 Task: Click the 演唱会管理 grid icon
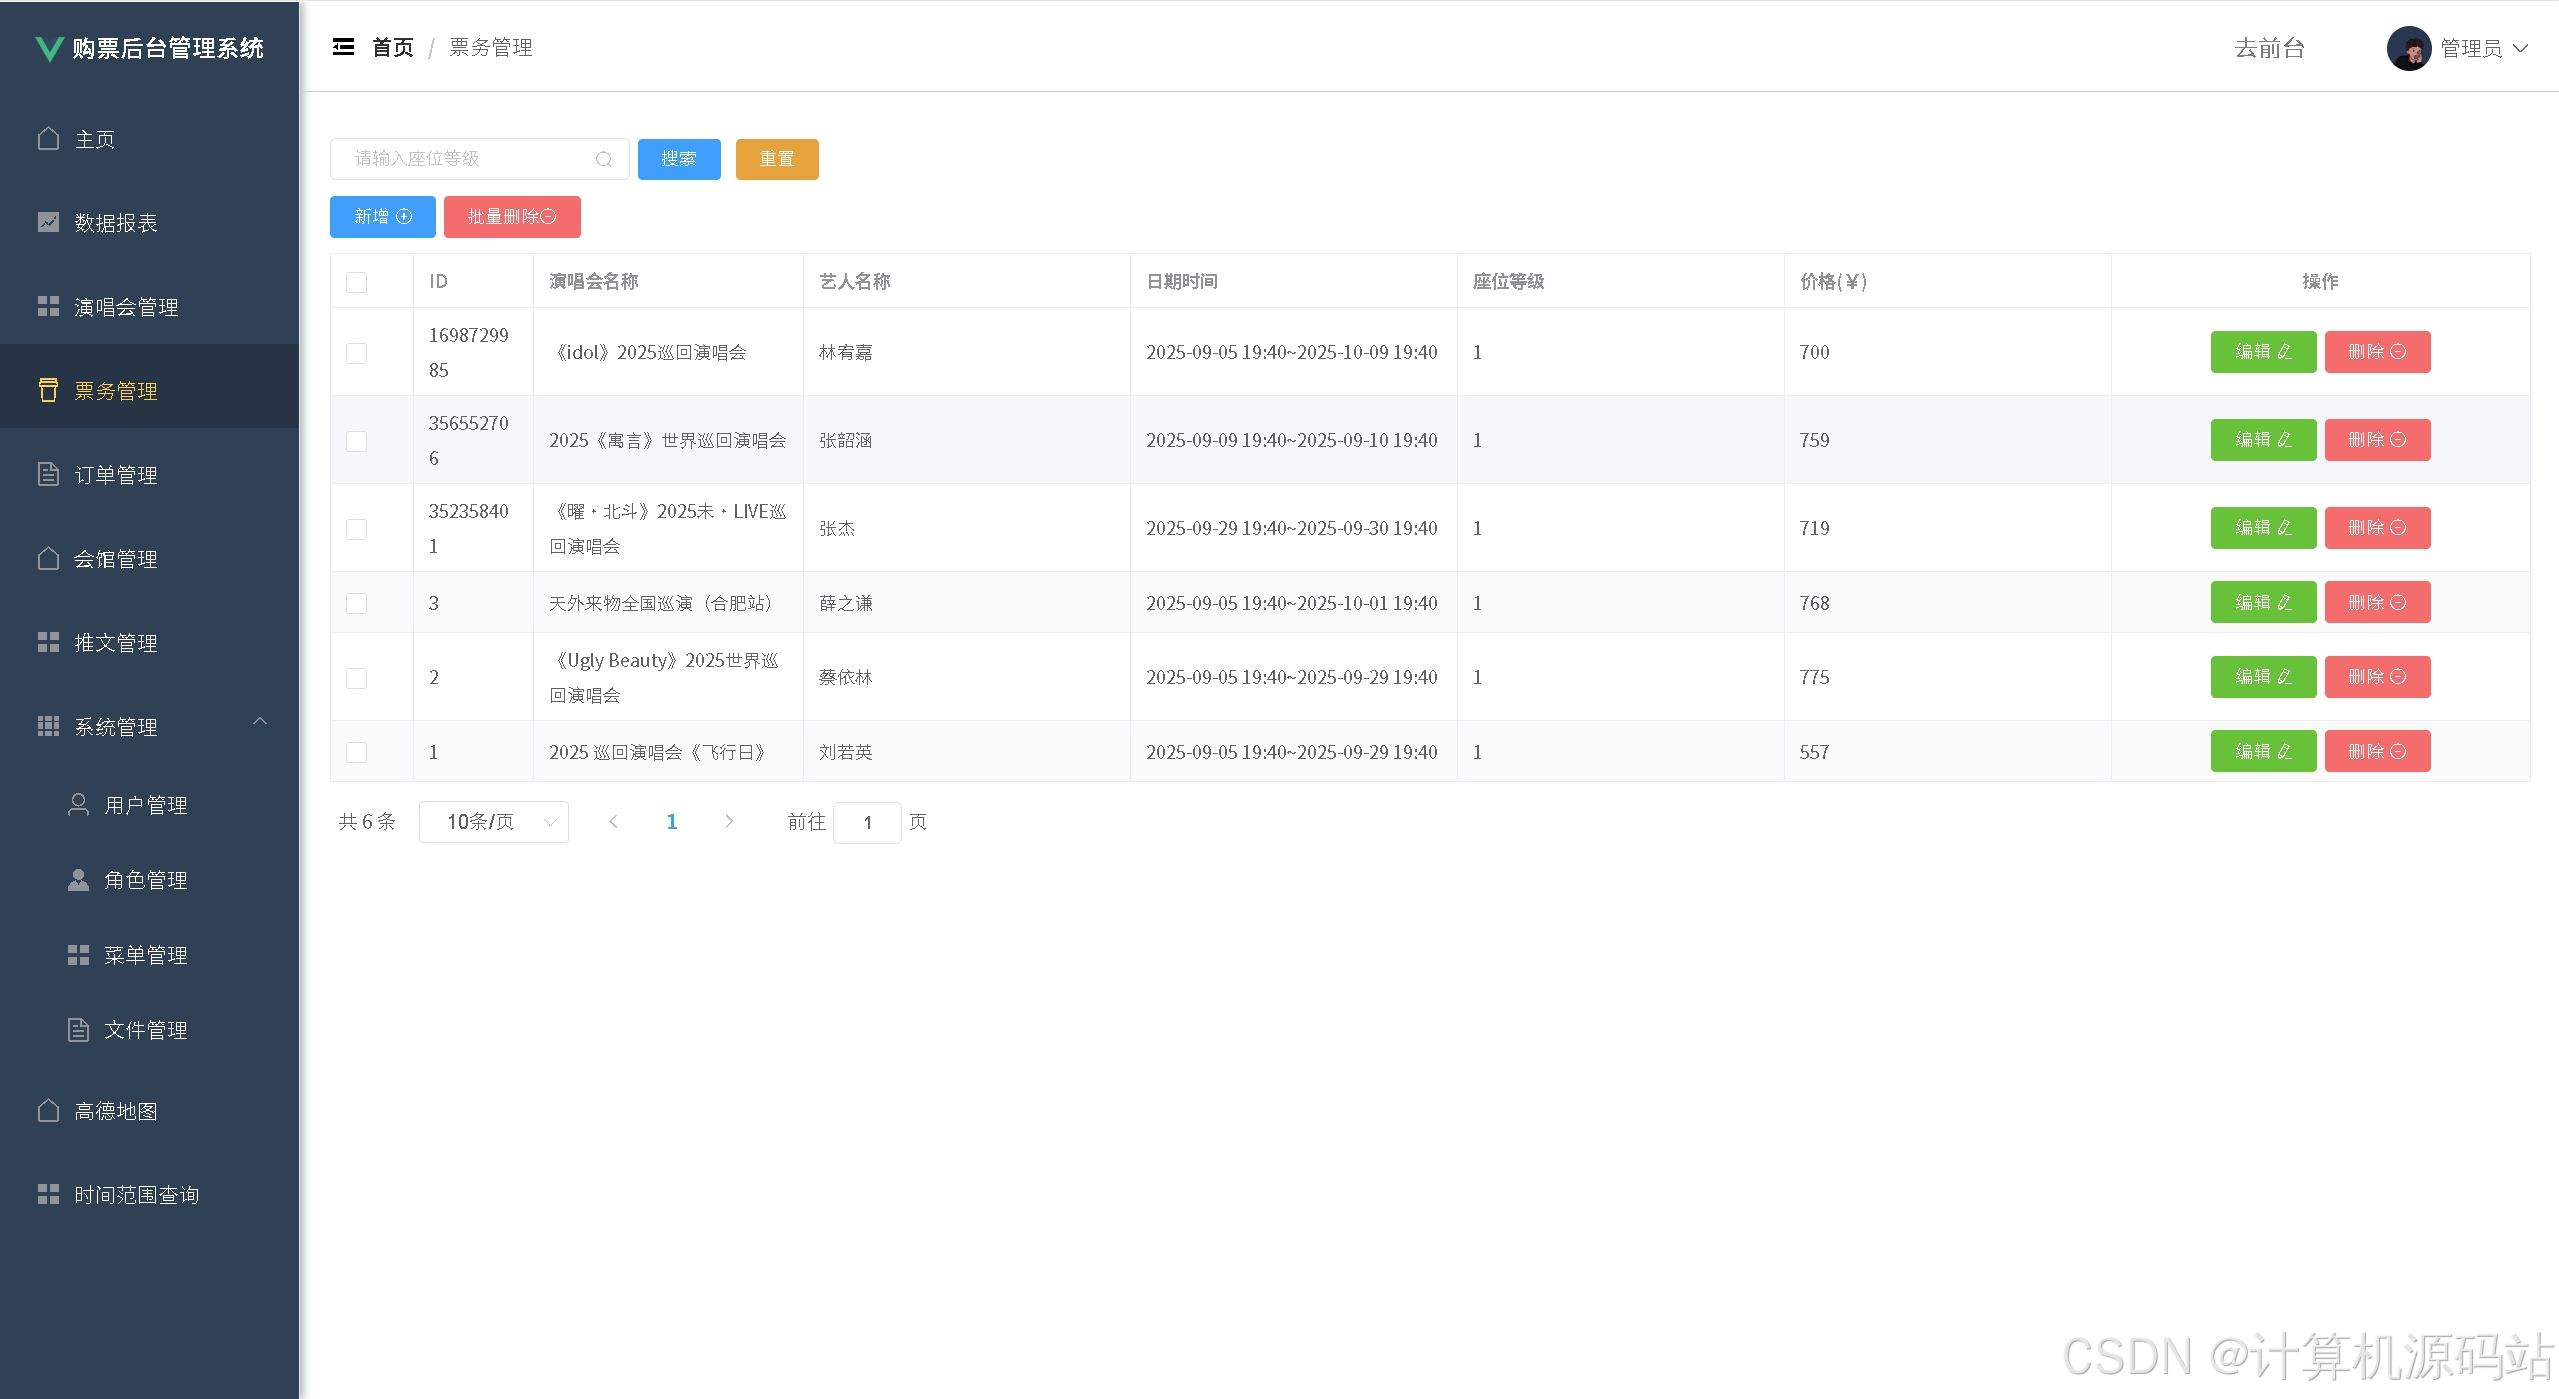click(x=48, y=306)
